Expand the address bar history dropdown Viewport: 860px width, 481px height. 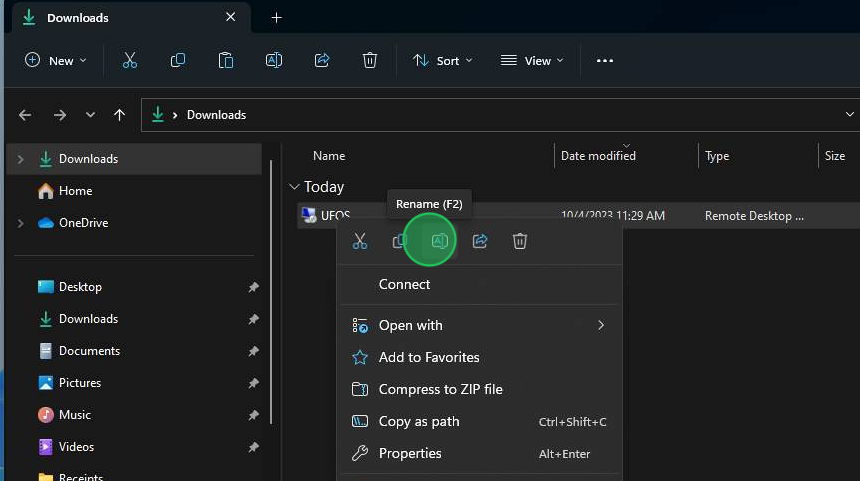[850, 115]
